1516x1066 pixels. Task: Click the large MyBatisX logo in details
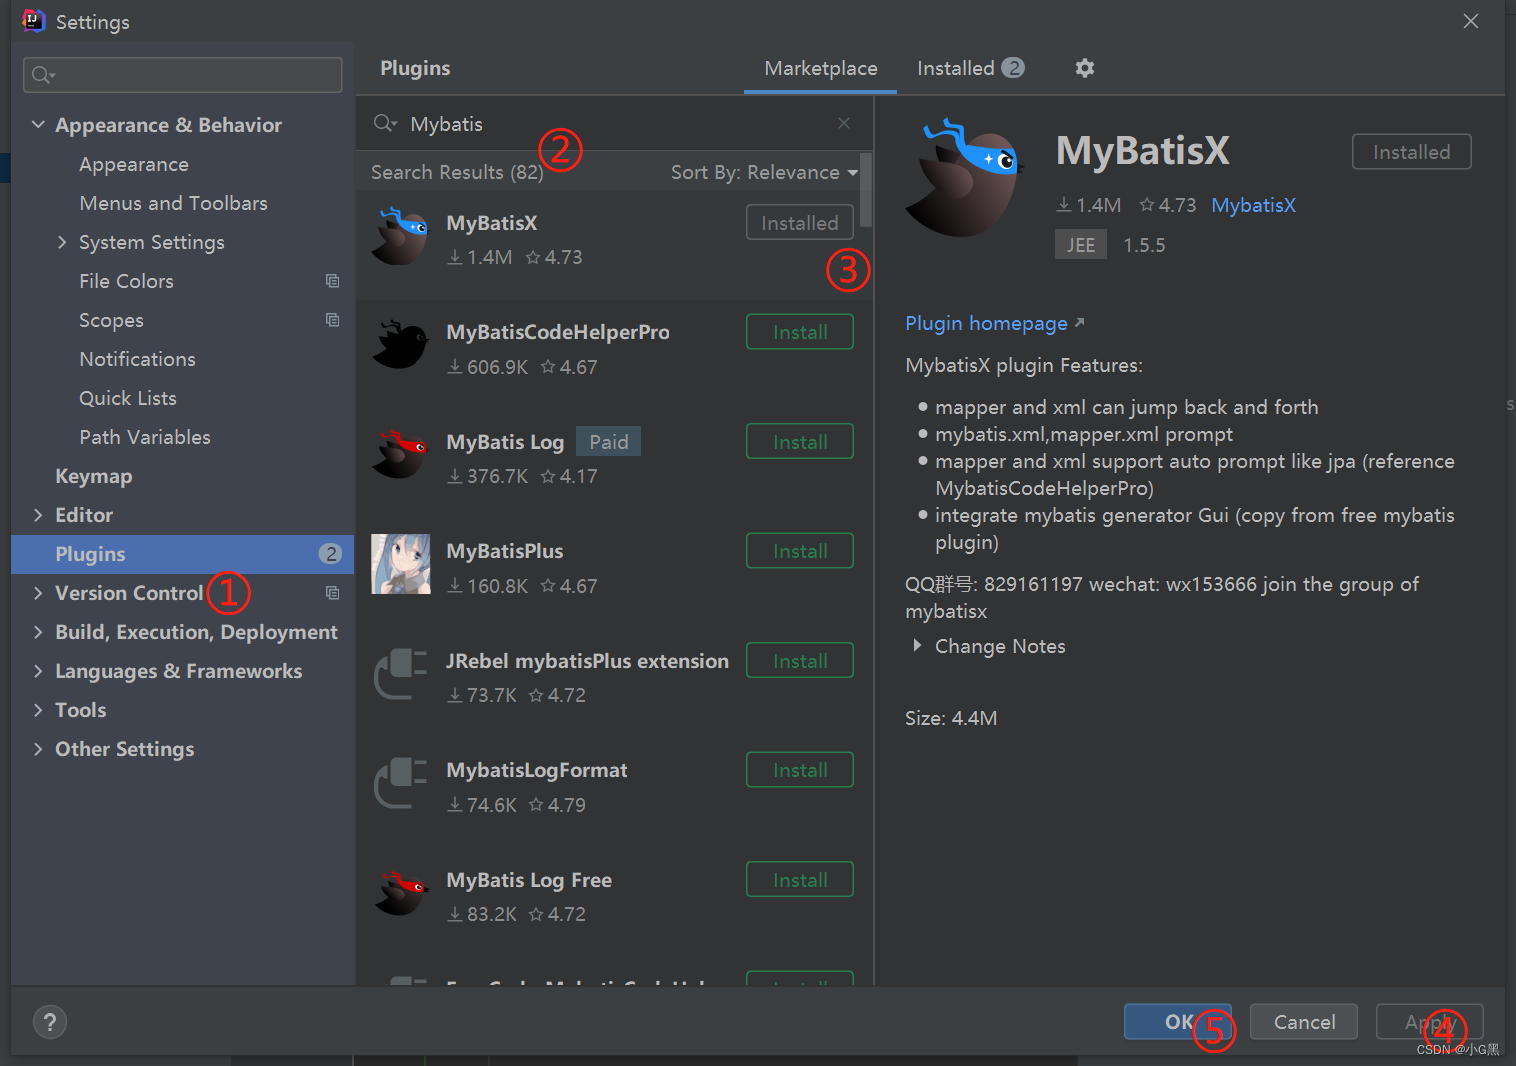tap(964, 179)
